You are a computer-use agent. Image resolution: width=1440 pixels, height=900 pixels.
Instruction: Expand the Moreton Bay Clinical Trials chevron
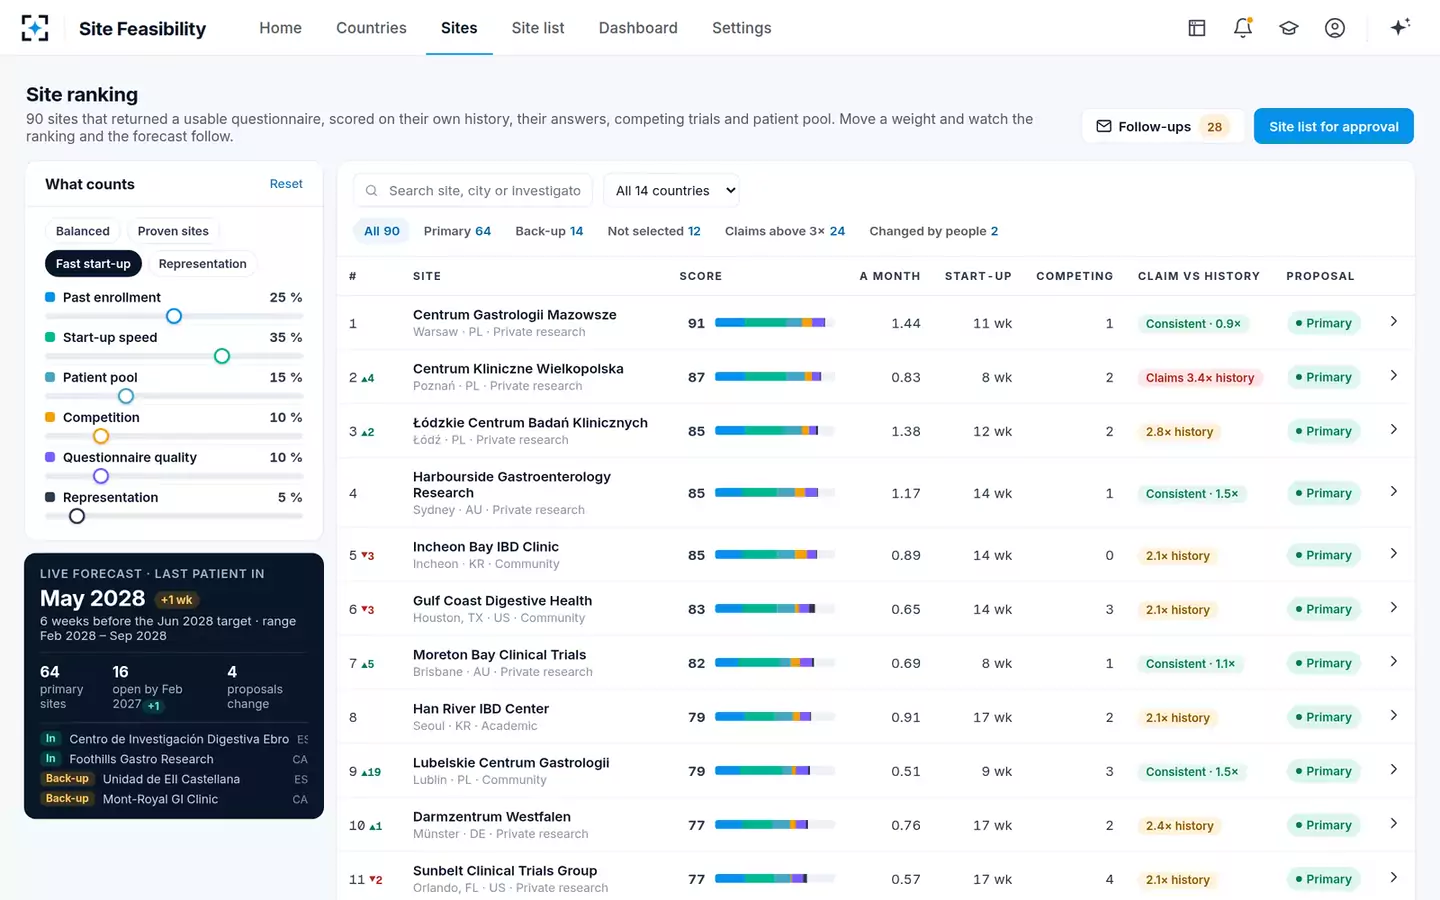(x=1393, y=662)
